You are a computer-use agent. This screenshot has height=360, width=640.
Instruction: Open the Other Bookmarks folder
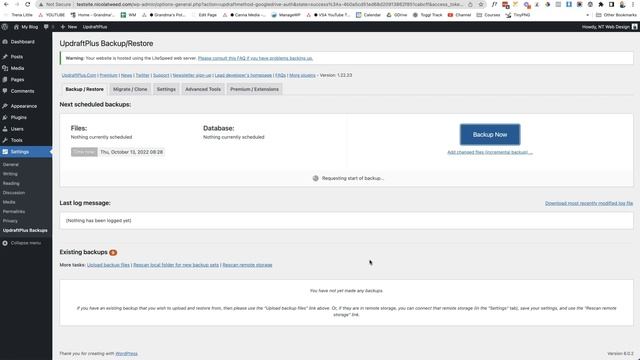pos(616,15)
